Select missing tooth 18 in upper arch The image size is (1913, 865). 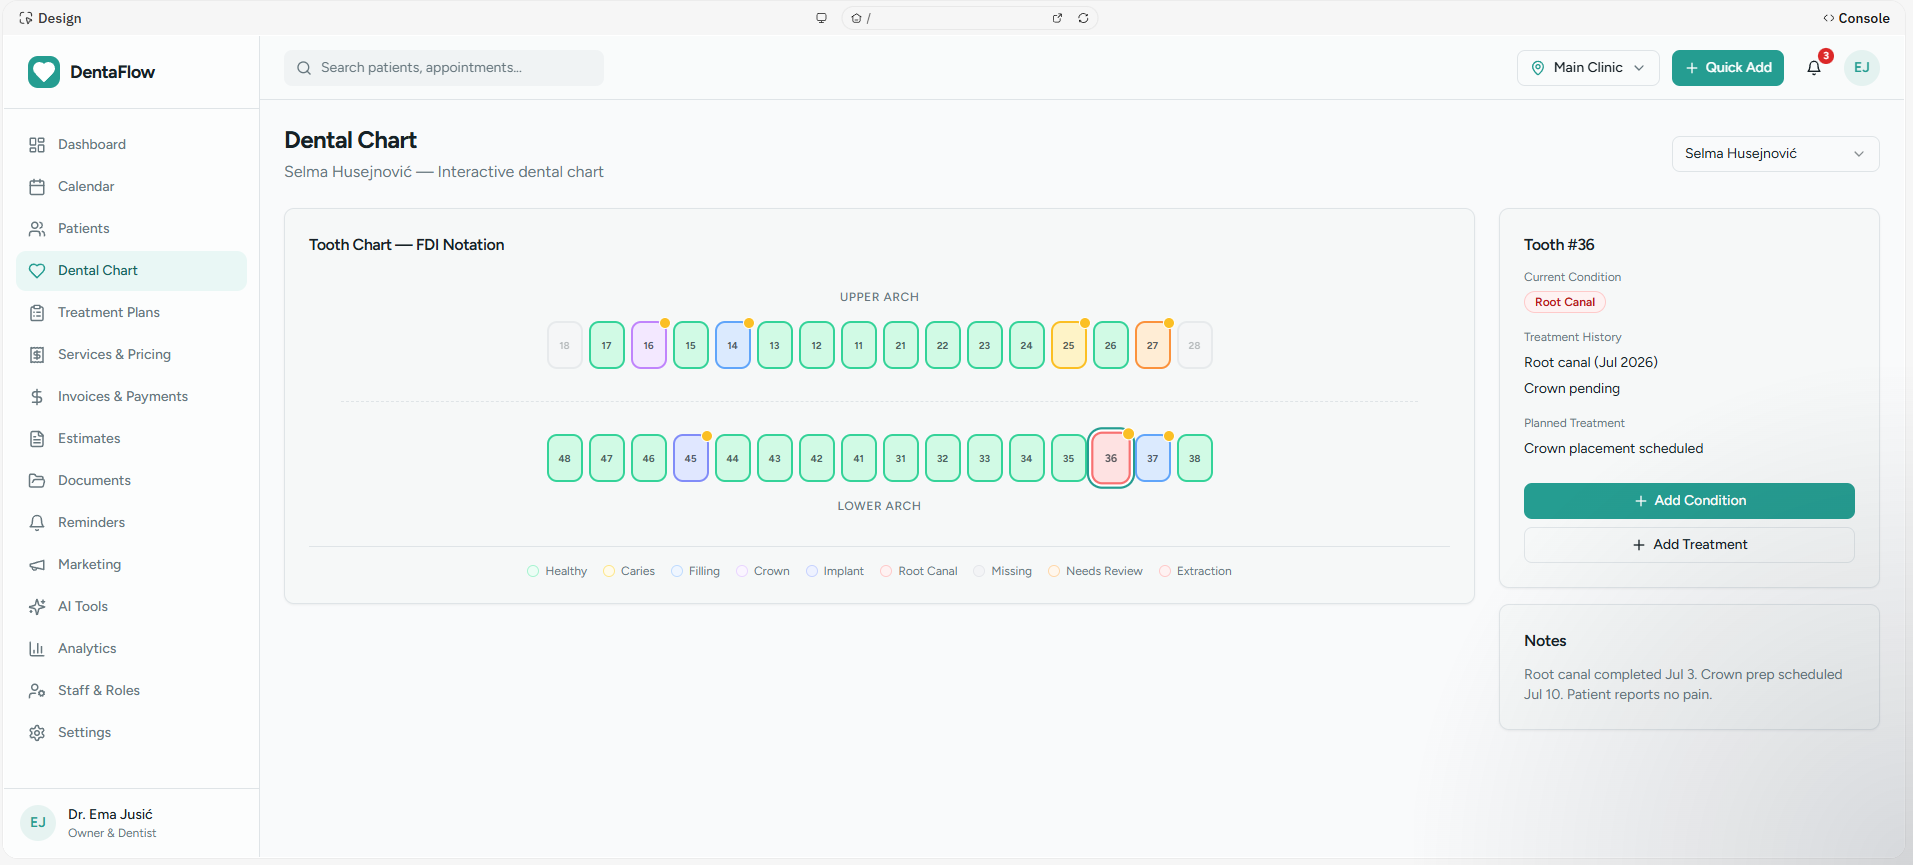[x=565, y=345]
